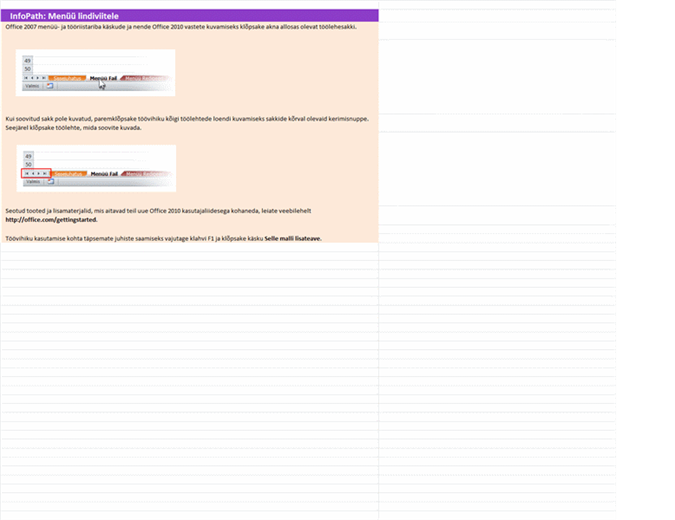Select the line starting 'Kui soovitud sakk pole kuvatud'

coord(187,119)
